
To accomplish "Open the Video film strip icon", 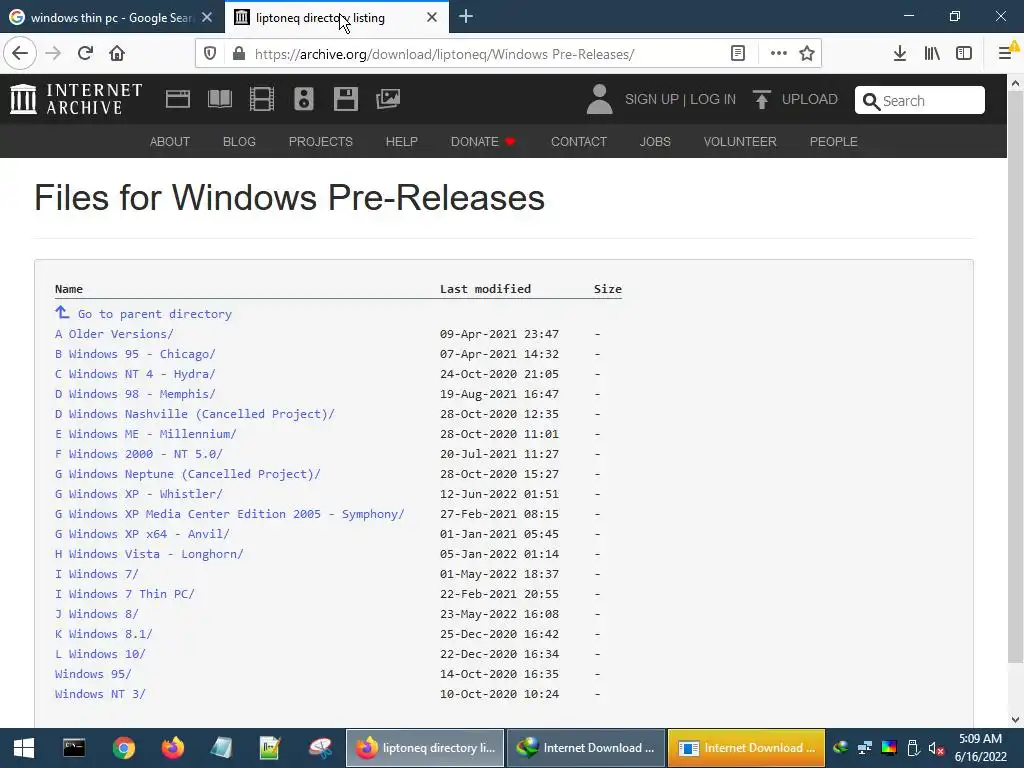I will coord(262,99).
